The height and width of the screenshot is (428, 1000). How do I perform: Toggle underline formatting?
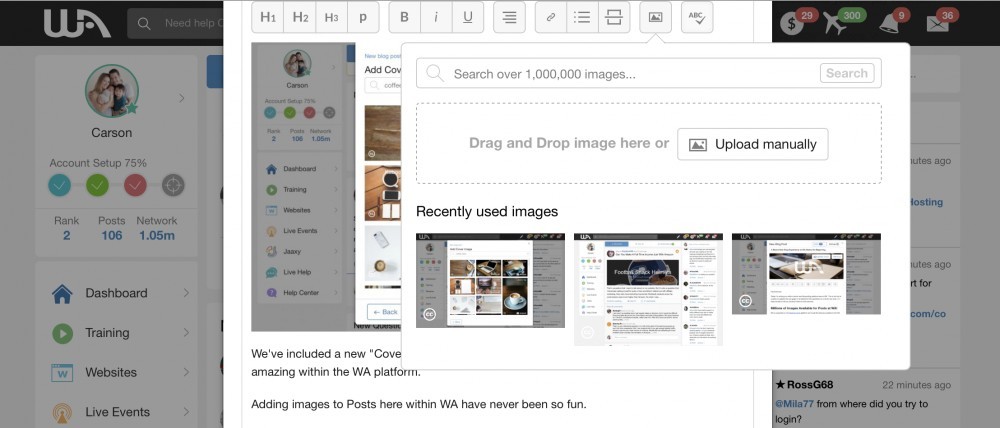(x=468, y=17)
